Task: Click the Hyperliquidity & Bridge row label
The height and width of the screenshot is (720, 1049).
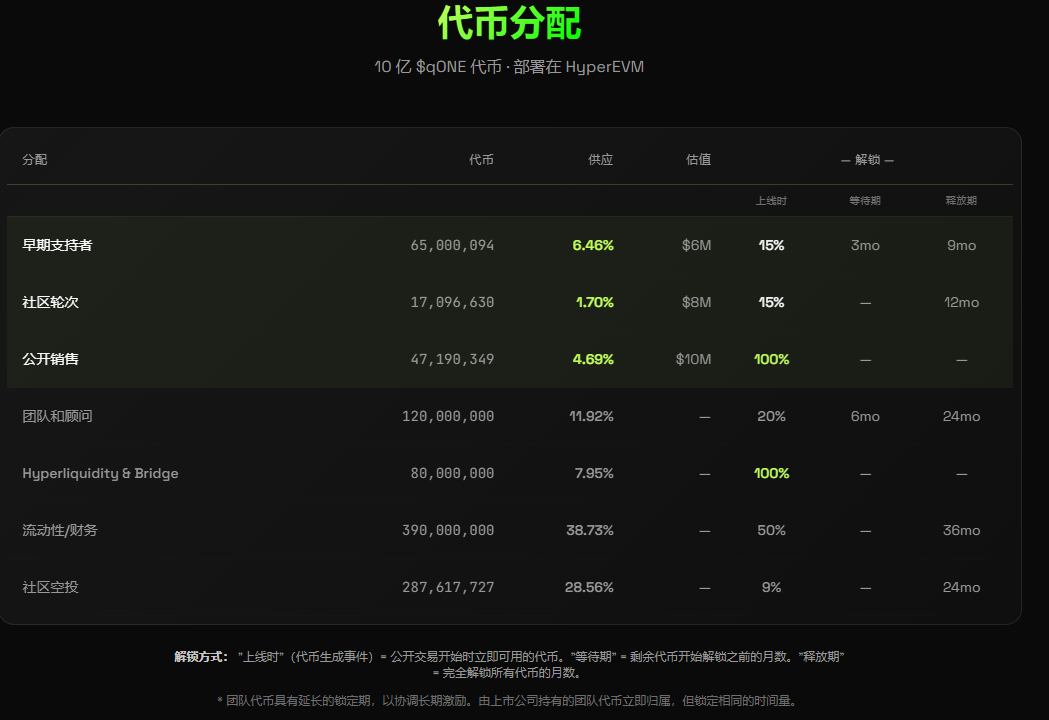Action: pos(100,473)
